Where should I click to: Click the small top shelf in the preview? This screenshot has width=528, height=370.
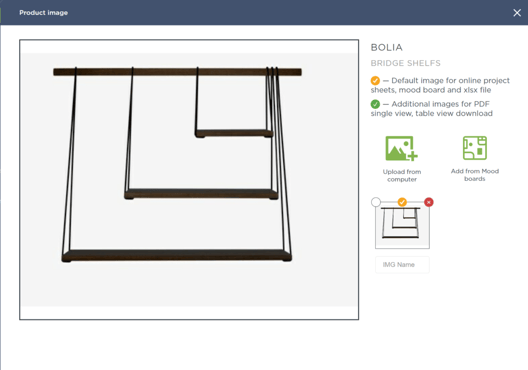234,133
